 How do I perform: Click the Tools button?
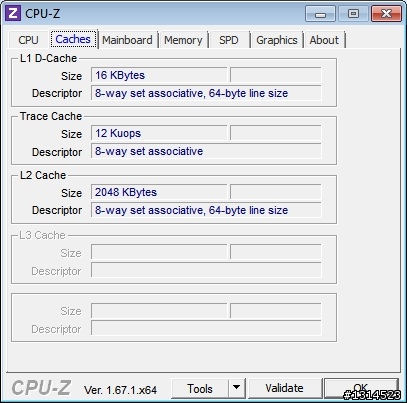pos(200,388)
